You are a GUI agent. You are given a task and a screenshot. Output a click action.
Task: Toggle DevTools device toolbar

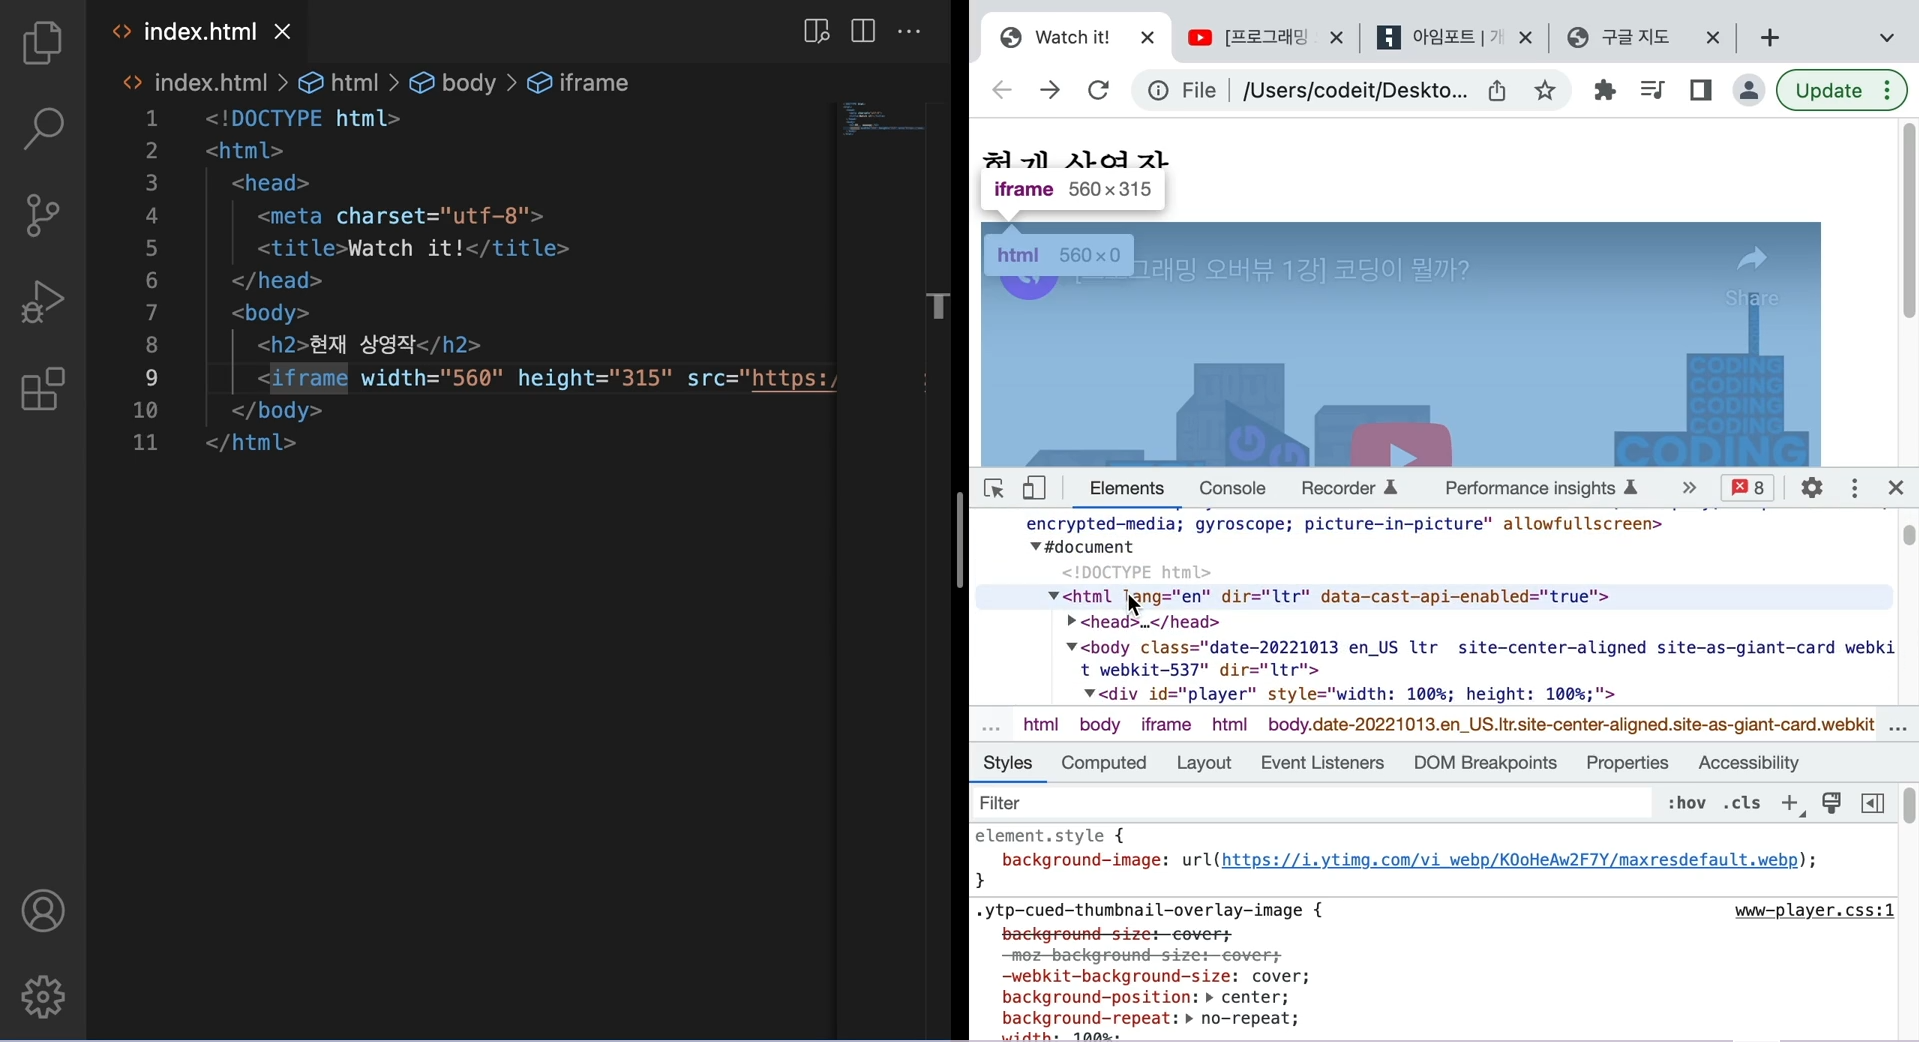click(1034, 489)
